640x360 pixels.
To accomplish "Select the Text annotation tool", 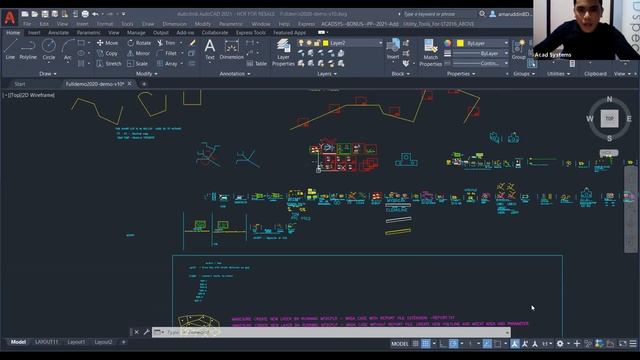I will 210,49.
